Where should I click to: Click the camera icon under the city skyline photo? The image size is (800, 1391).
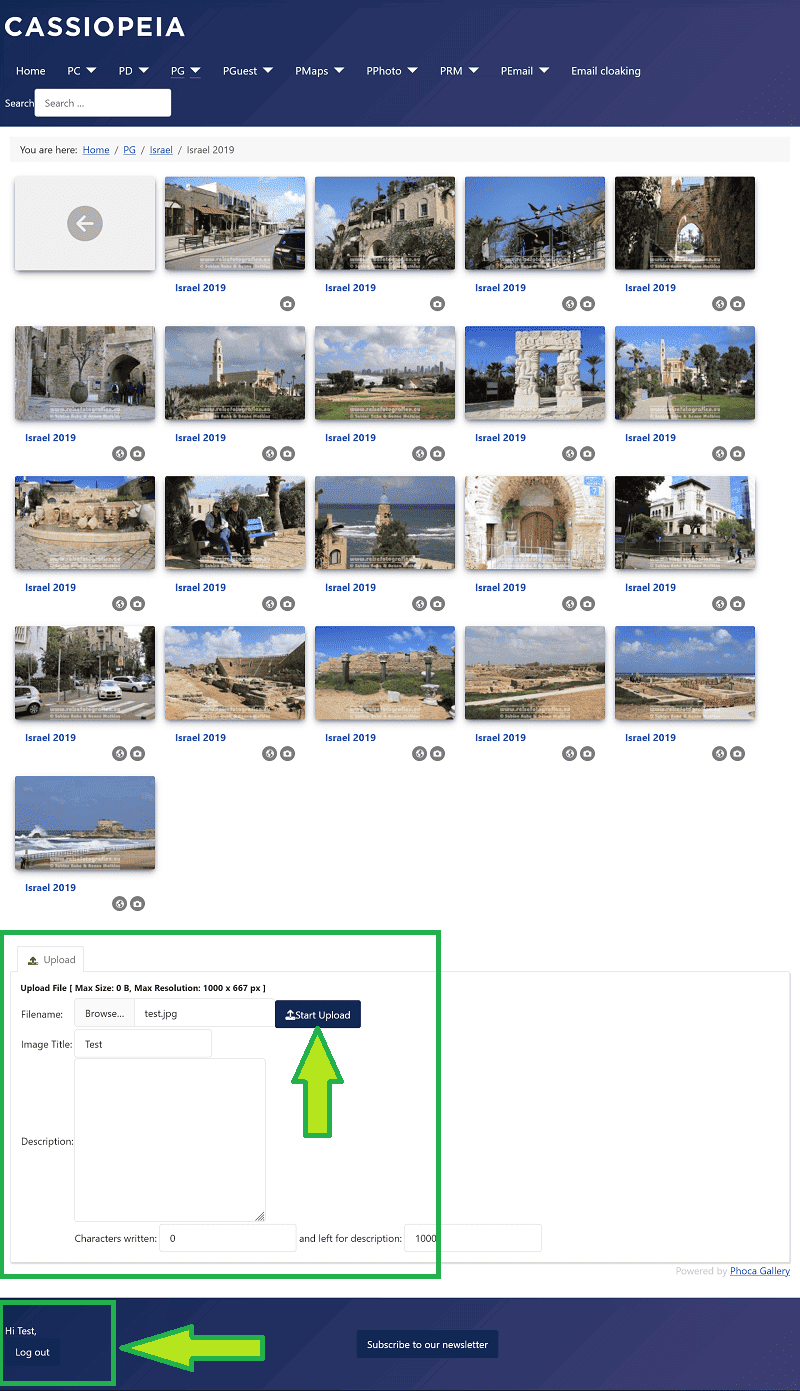coord(437,454)
